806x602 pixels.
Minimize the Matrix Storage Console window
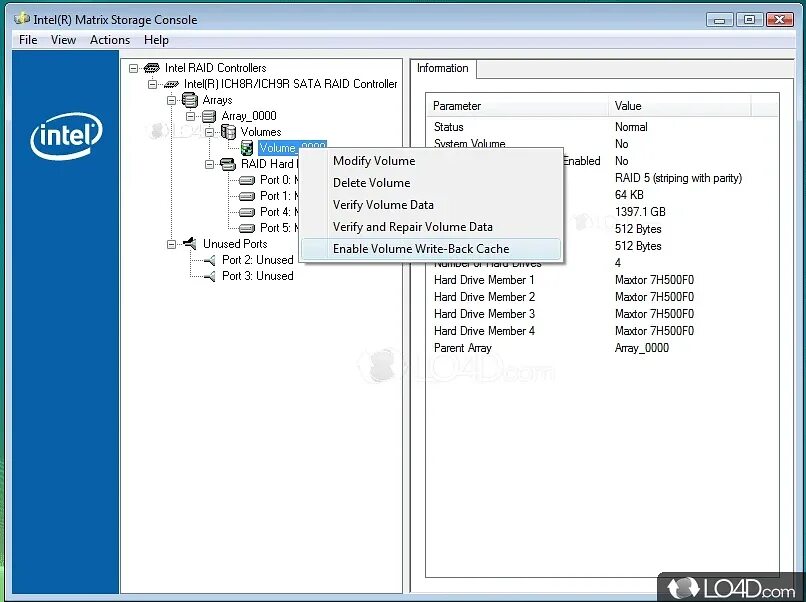tap(720, 20)
